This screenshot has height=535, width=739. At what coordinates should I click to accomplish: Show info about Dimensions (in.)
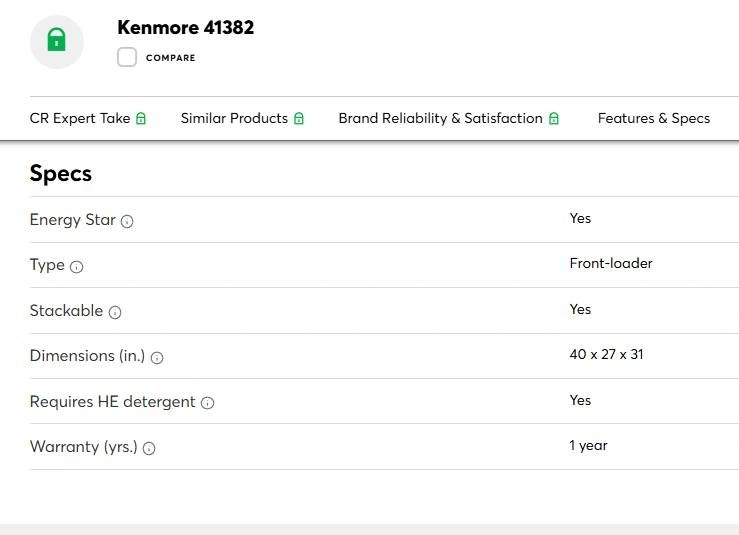[x=157, y=357]
